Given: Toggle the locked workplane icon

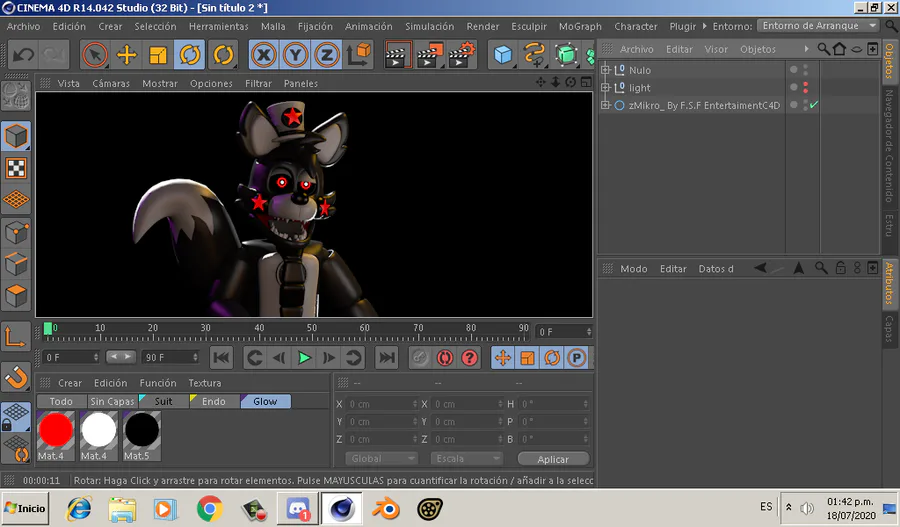Looking at the screenshot, I should (x=16, y=417).
